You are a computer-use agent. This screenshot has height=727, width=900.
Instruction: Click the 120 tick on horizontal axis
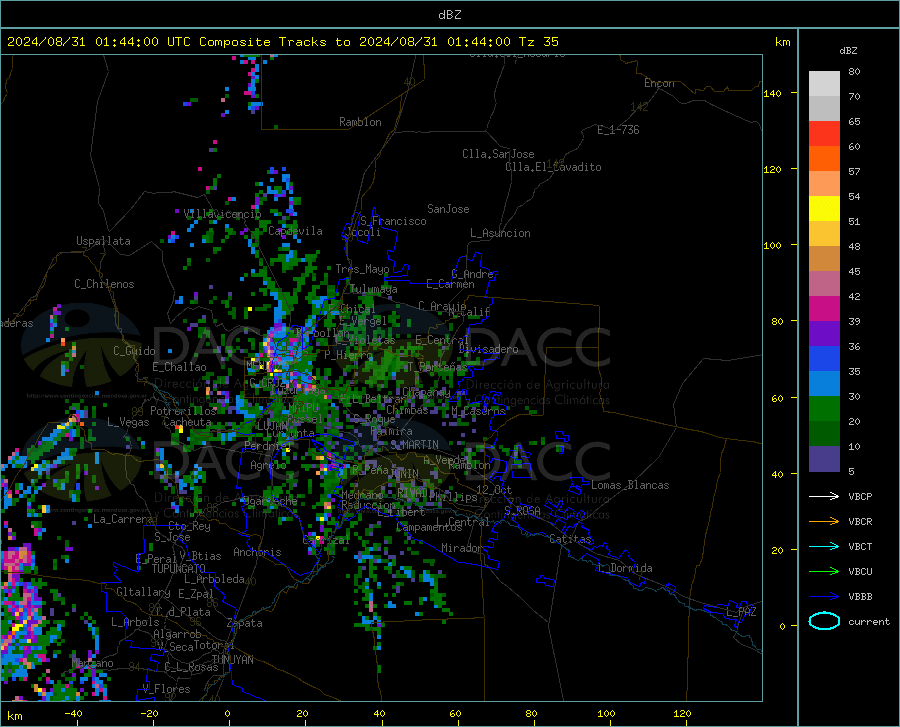point(682,713)
